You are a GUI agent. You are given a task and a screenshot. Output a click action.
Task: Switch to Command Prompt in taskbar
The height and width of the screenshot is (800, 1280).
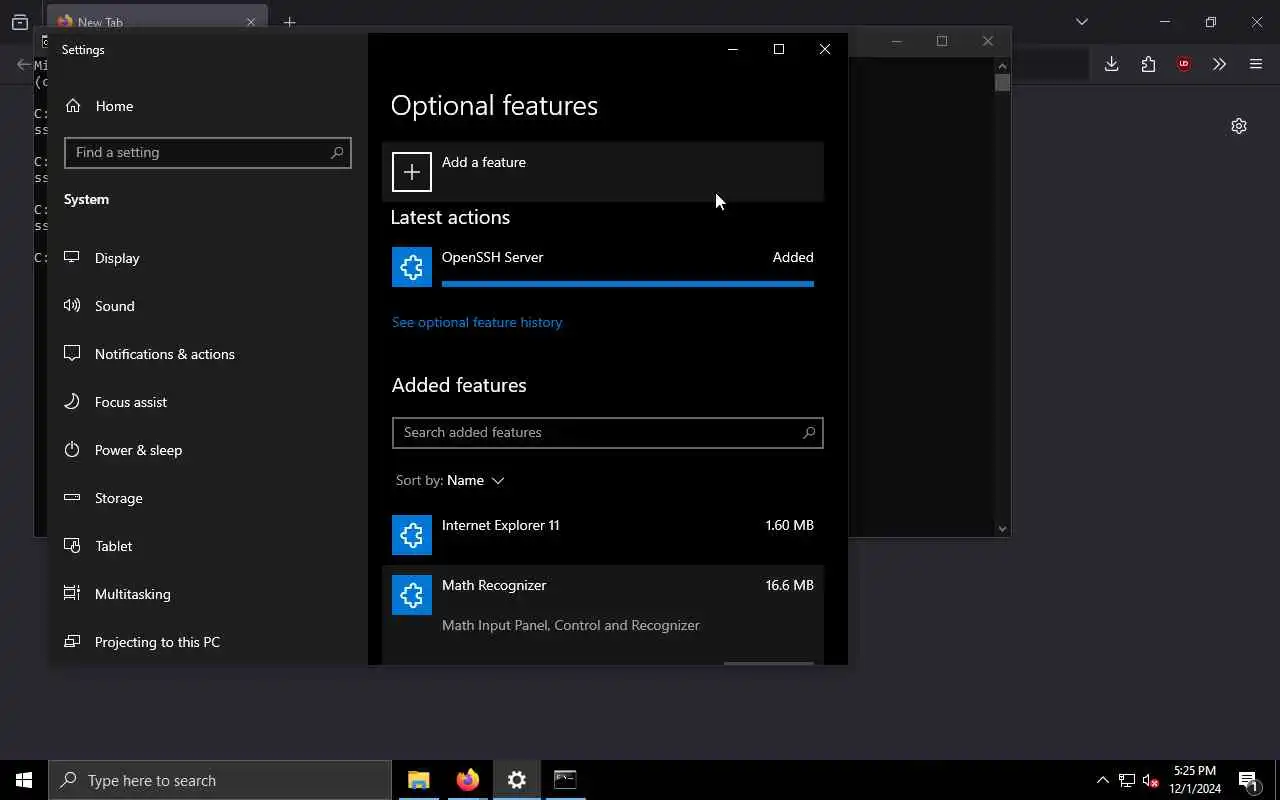565,780
